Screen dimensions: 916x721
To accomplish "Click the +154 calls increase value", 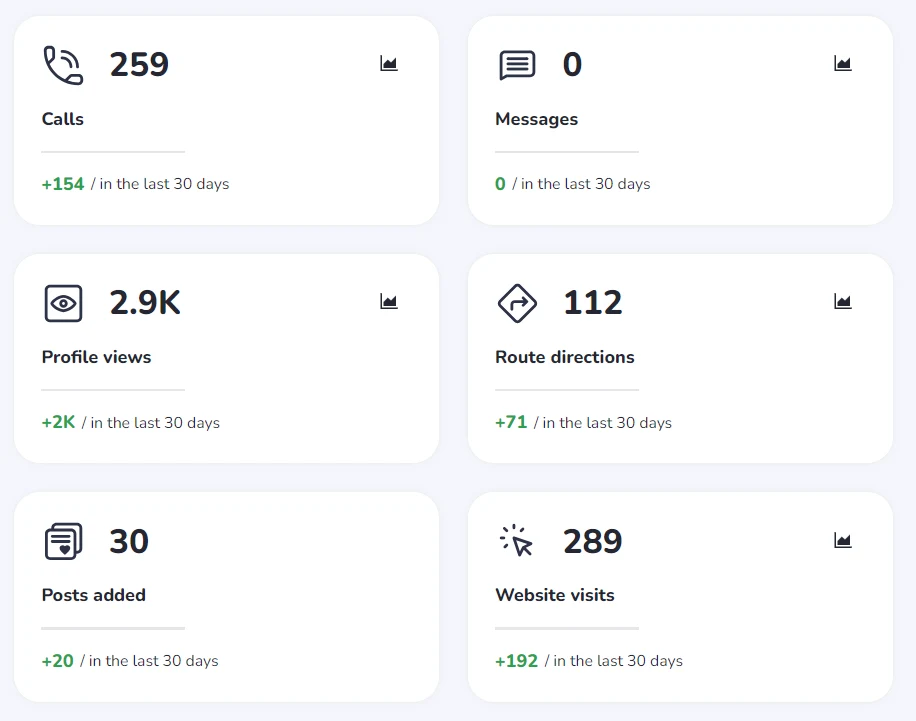I will (x=63, y=184).
